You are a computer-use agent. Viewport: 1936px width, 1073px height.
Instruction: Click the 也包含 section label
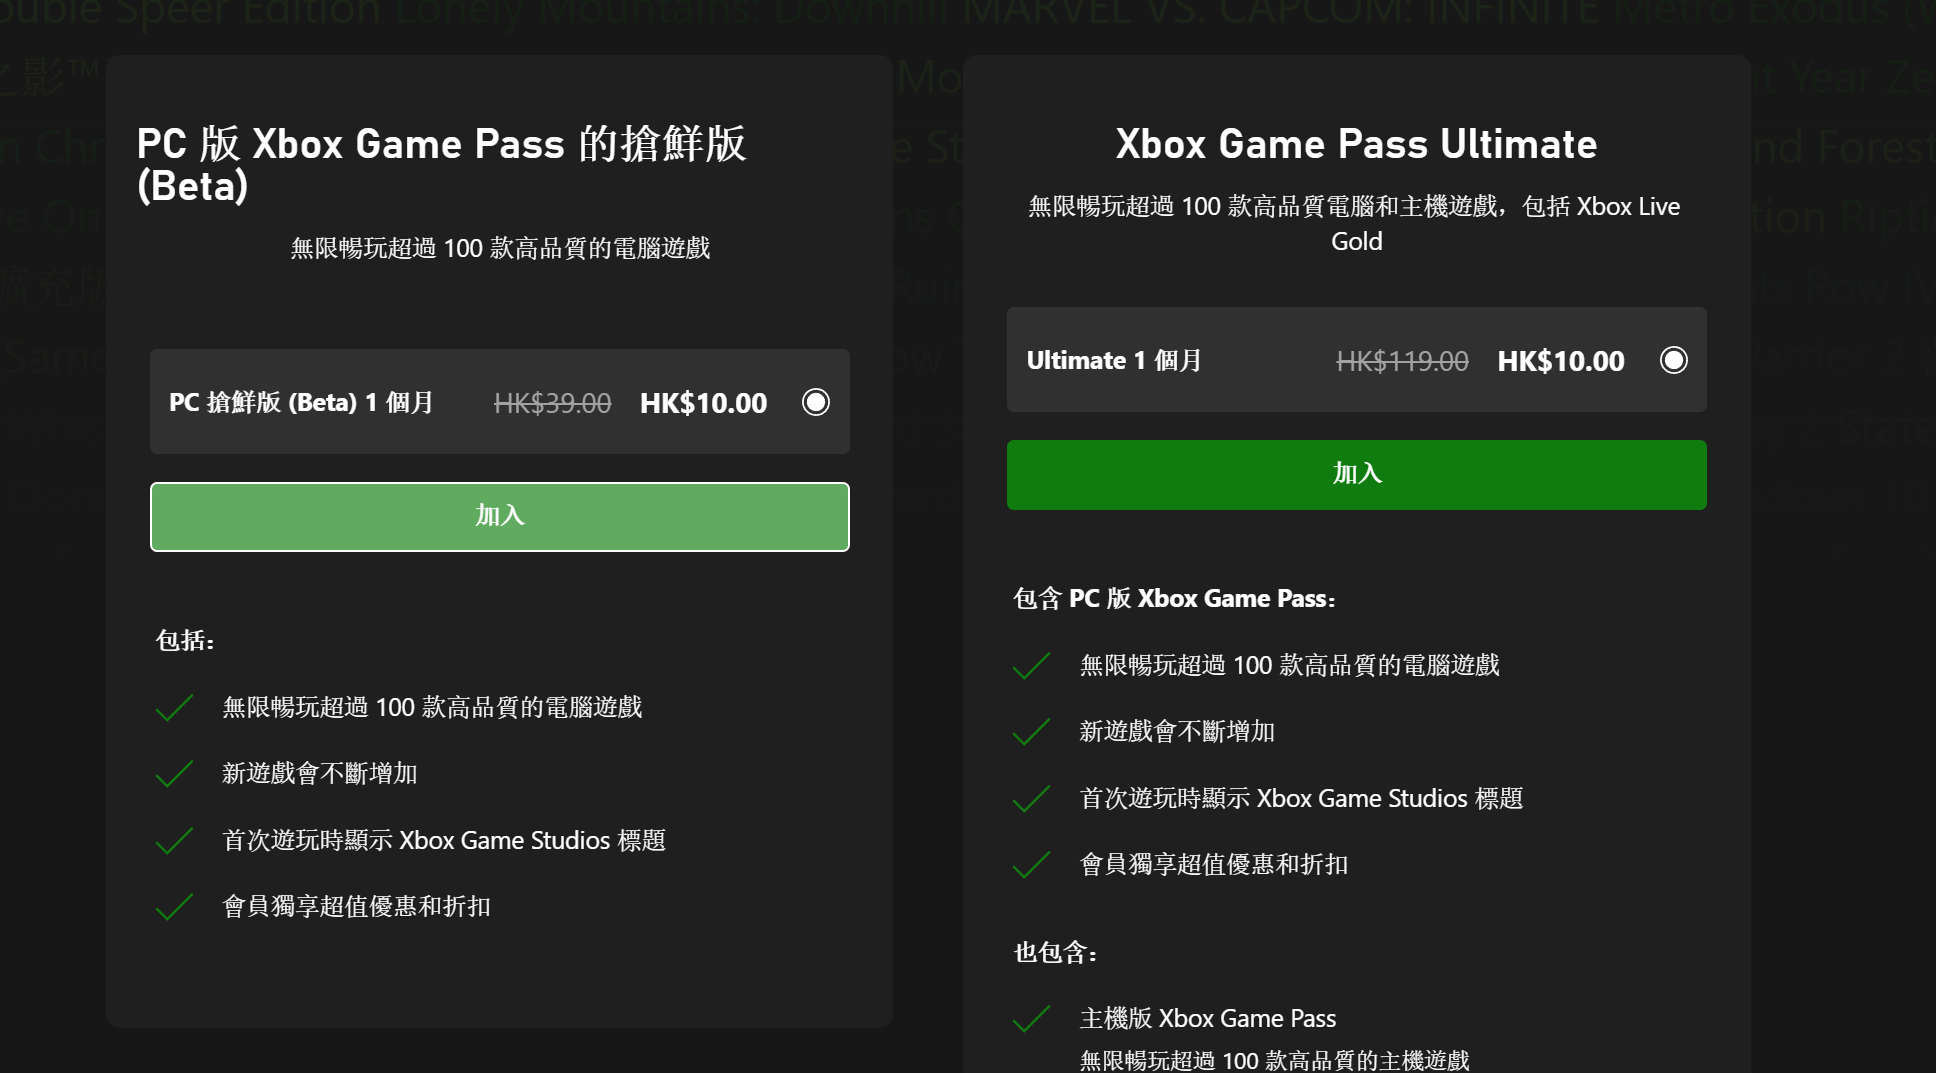[1053, 953]
